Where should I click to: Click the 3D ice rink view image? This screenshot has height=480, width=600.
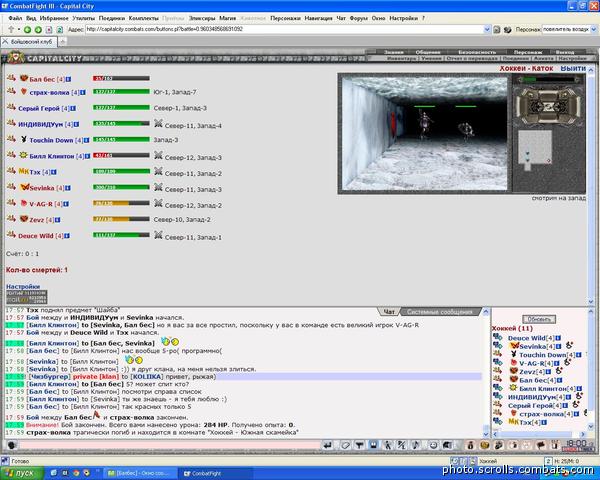click(424, 133)
